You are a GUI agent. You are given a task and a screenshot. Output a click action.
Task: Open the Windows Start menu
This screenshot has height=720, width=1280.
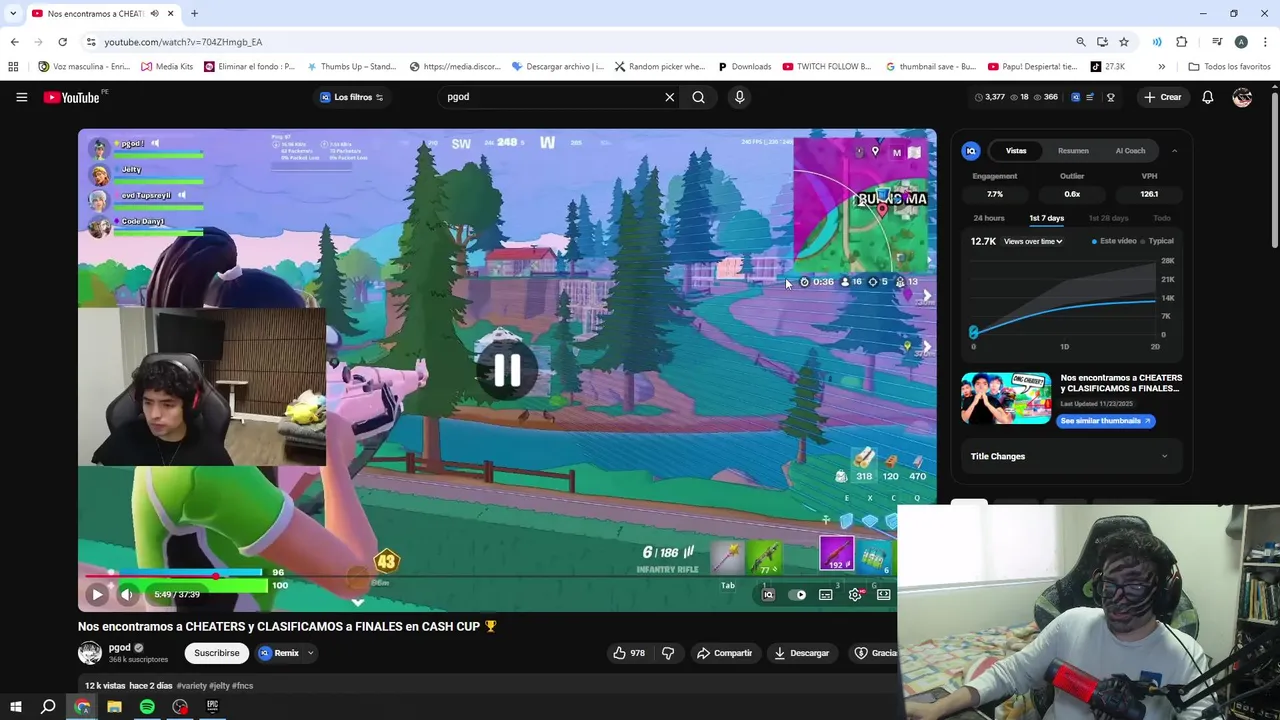[15, 707]
